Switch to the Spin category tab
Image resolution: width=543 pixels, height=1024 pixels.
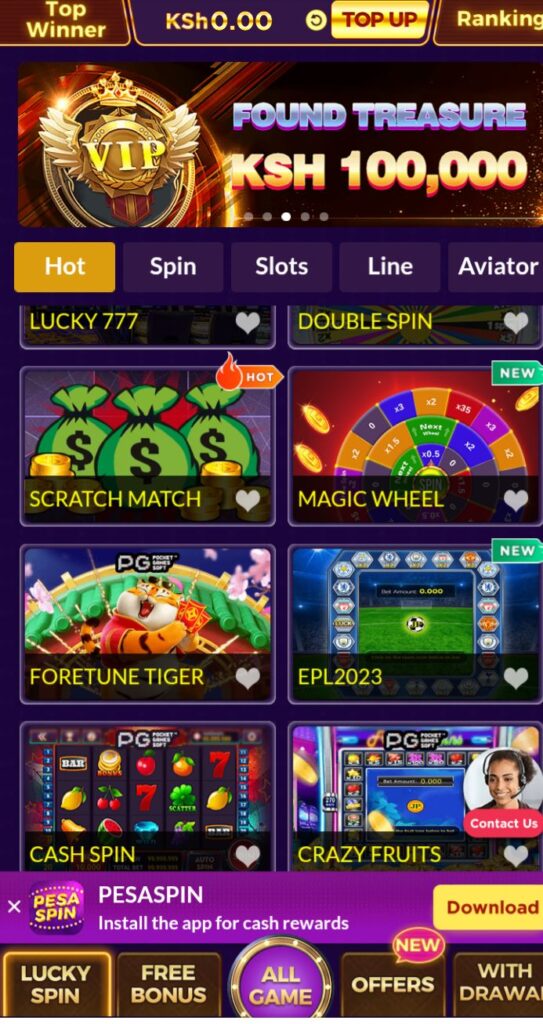[x=173, y=266]
